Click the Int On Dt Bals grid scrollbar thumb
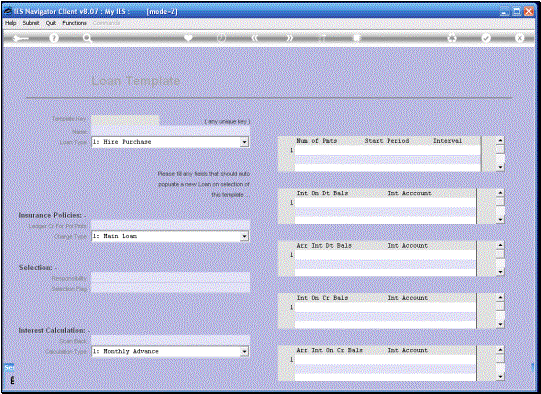Viewport: 541px width, 394px height. point(500,202)
